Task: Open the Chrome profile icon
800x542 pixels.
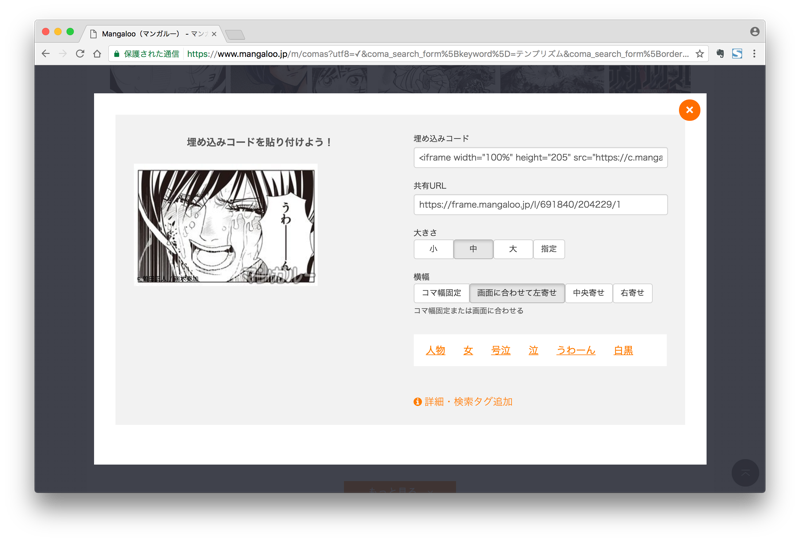Action: [754, 32]
